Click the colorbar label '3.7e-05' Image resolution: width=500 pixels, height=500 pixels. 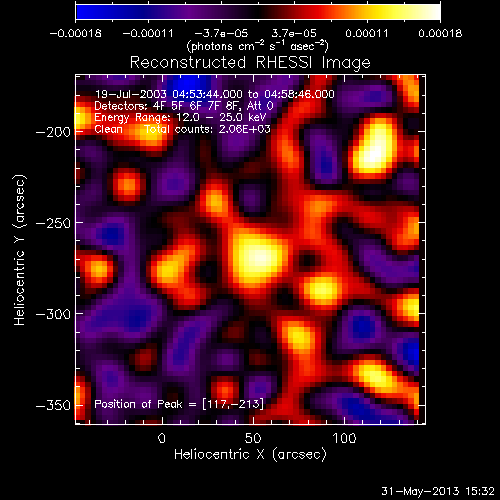[x=294, y=33]
